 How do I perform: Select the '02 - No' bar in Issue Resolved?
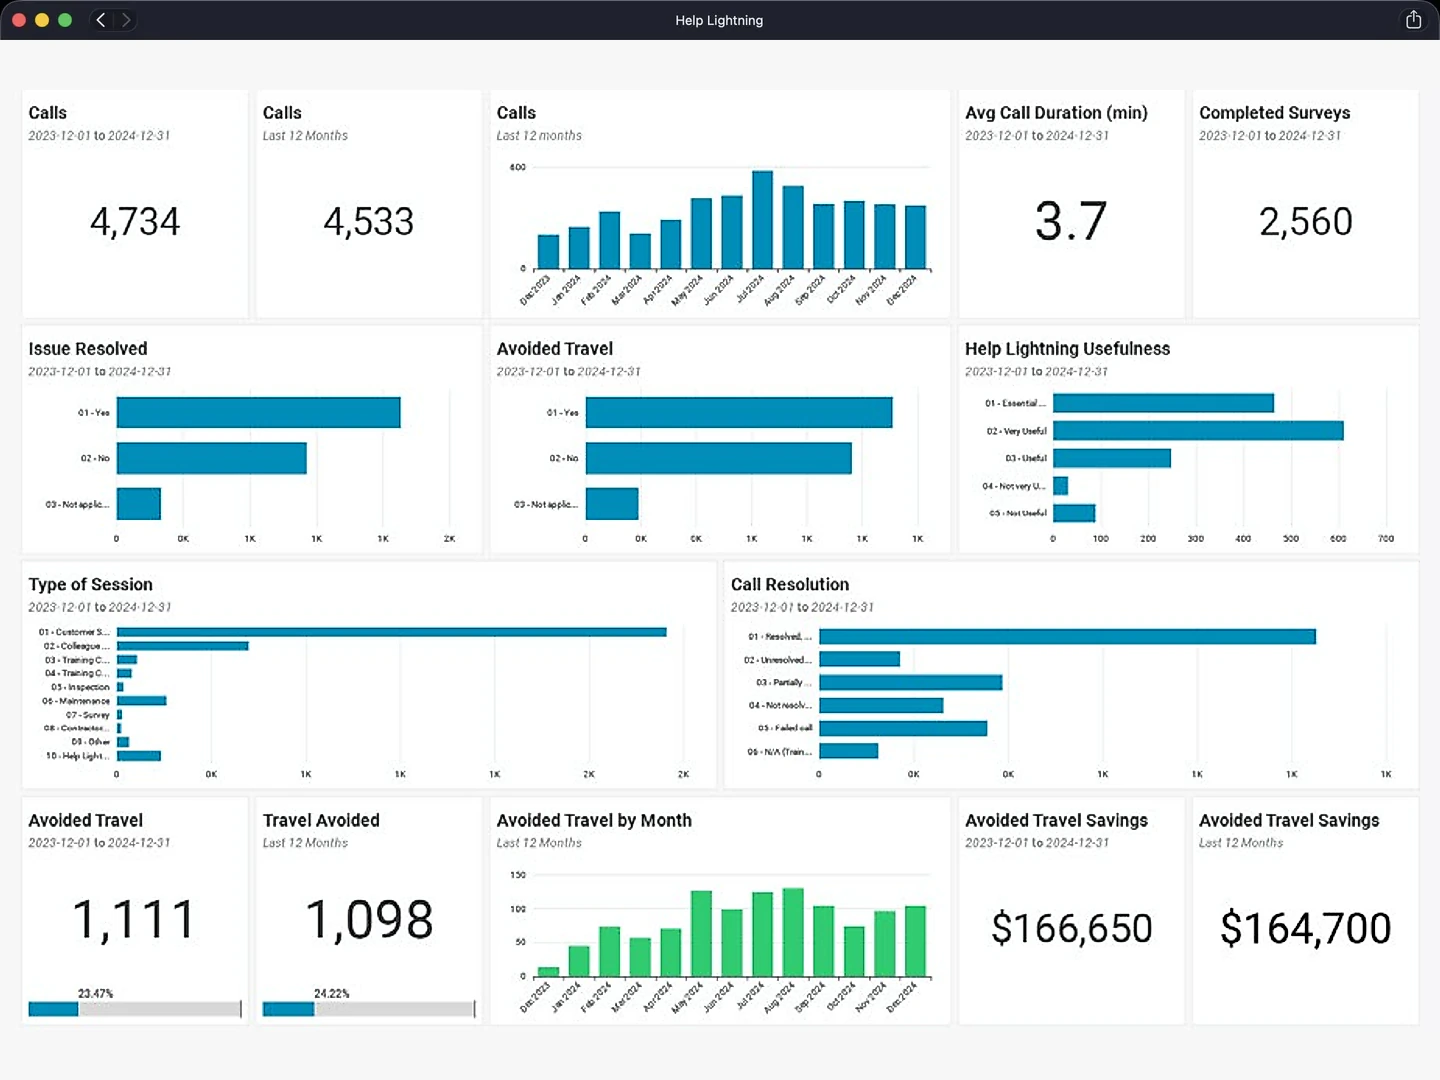(x=212, y=458)
